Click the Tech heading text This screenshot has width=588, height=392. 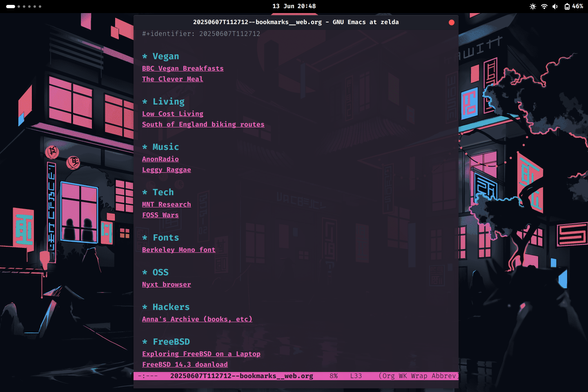point(163,192)
